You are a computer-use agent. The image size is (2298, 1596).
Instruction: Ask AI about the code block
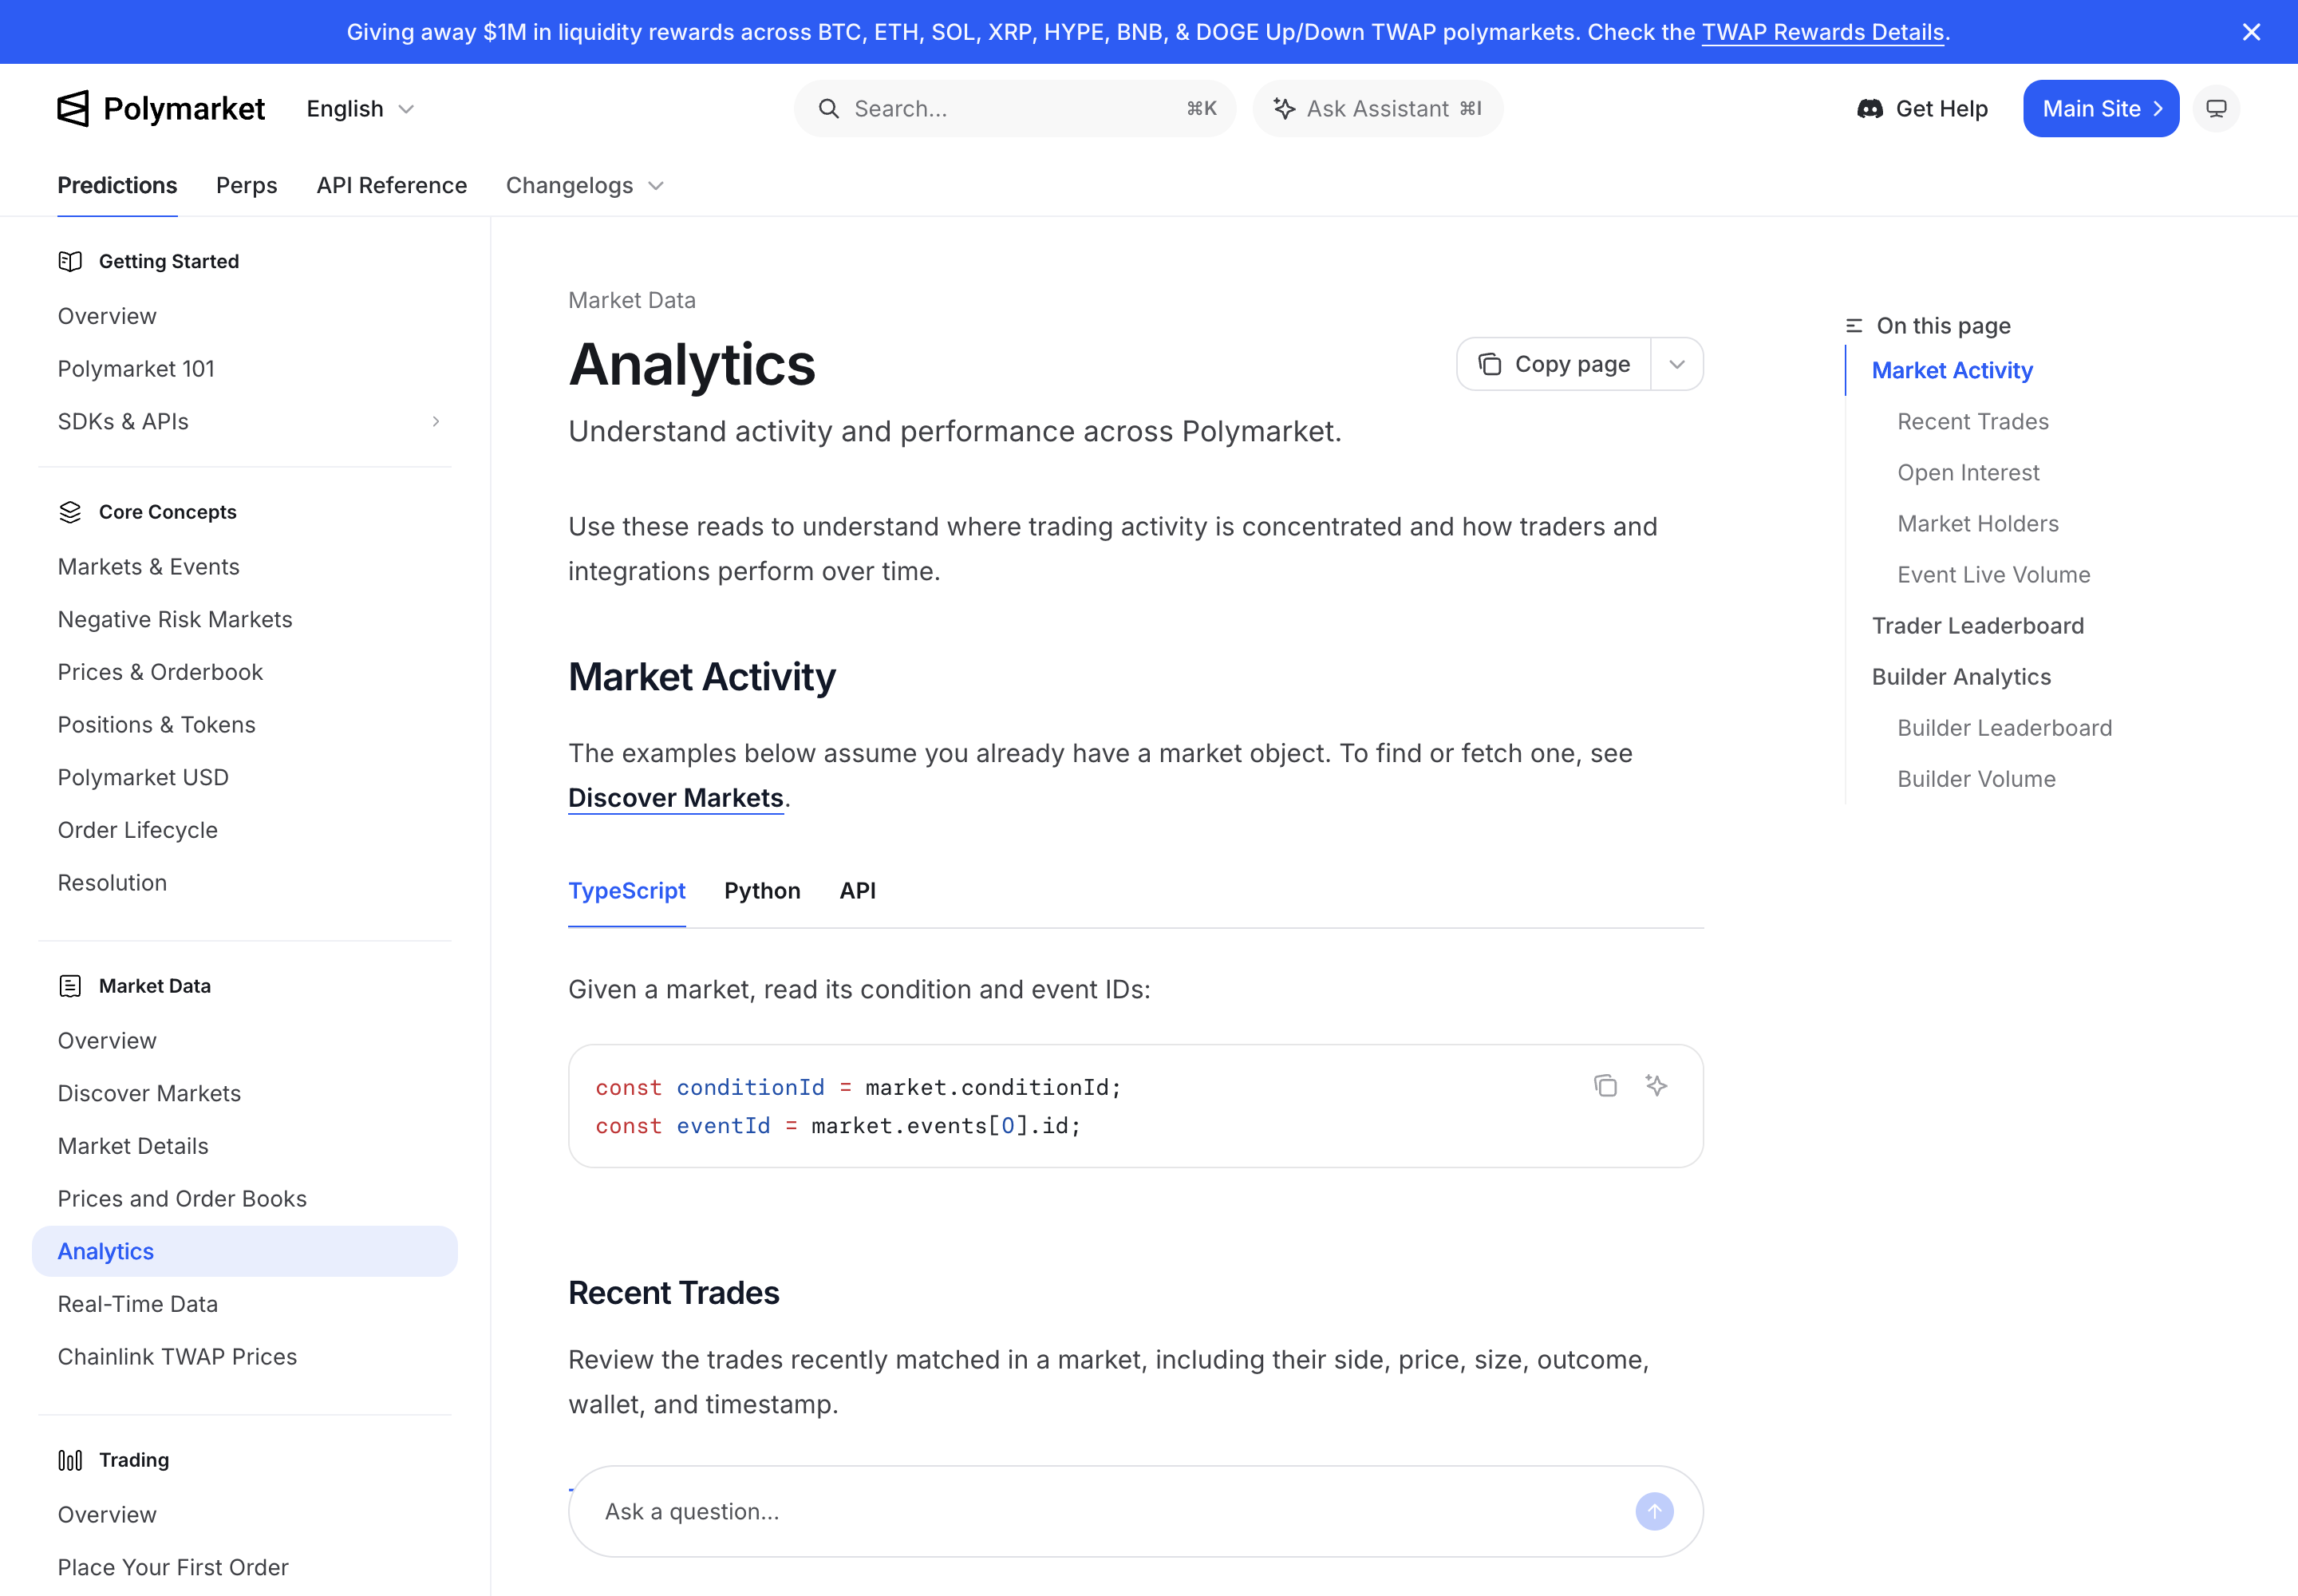[1656, 1085]
